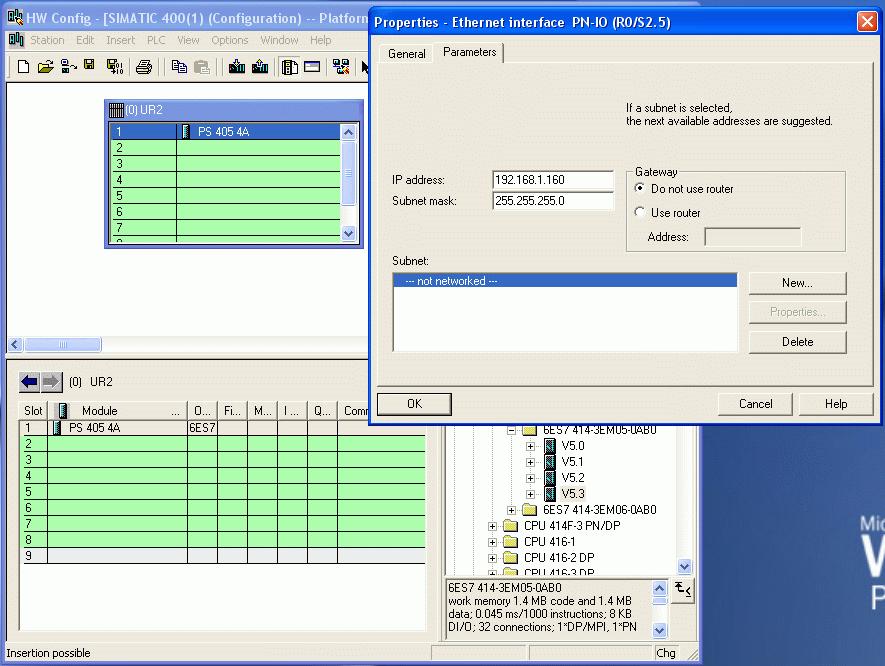Click the Upload to PG icon
This screenshot has width=885, height=666.
tap(260, 67)
